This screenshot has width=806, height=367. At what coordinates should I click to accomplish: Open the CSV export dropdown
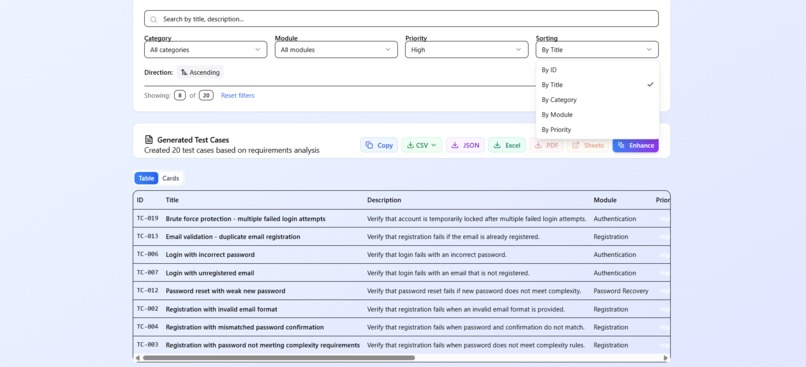[422, 145]
